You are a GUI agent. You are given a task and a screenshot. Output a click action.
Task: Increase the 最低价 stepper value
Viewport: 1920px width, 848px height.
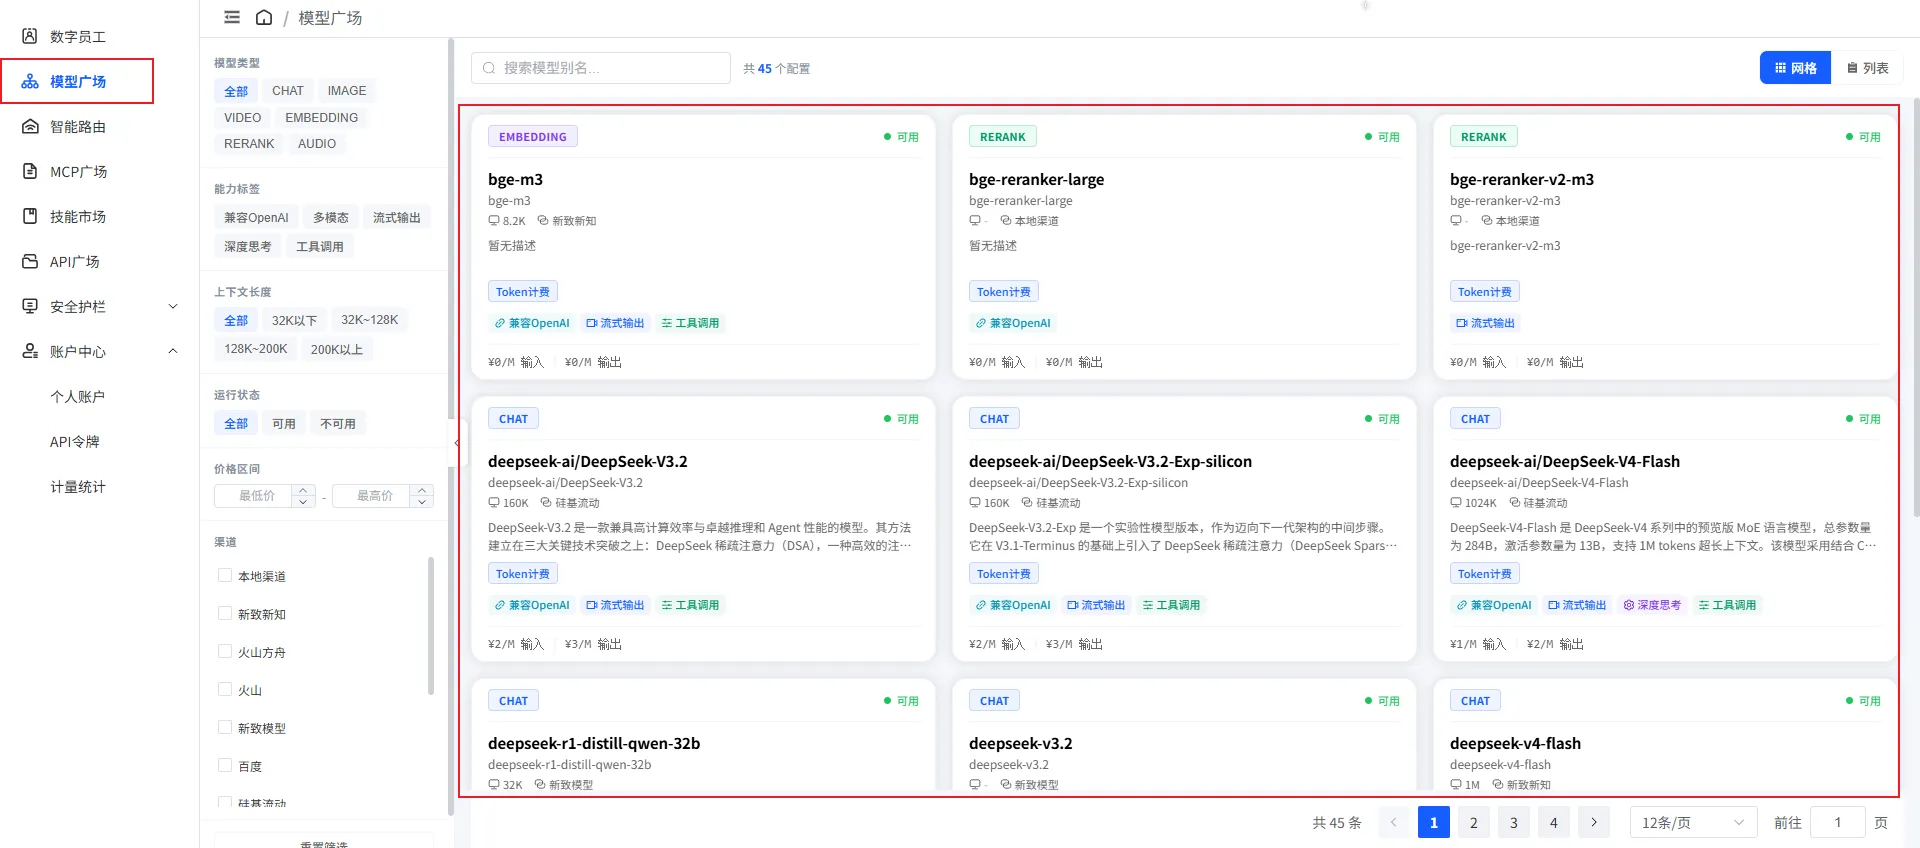click(x=304, y=490)
